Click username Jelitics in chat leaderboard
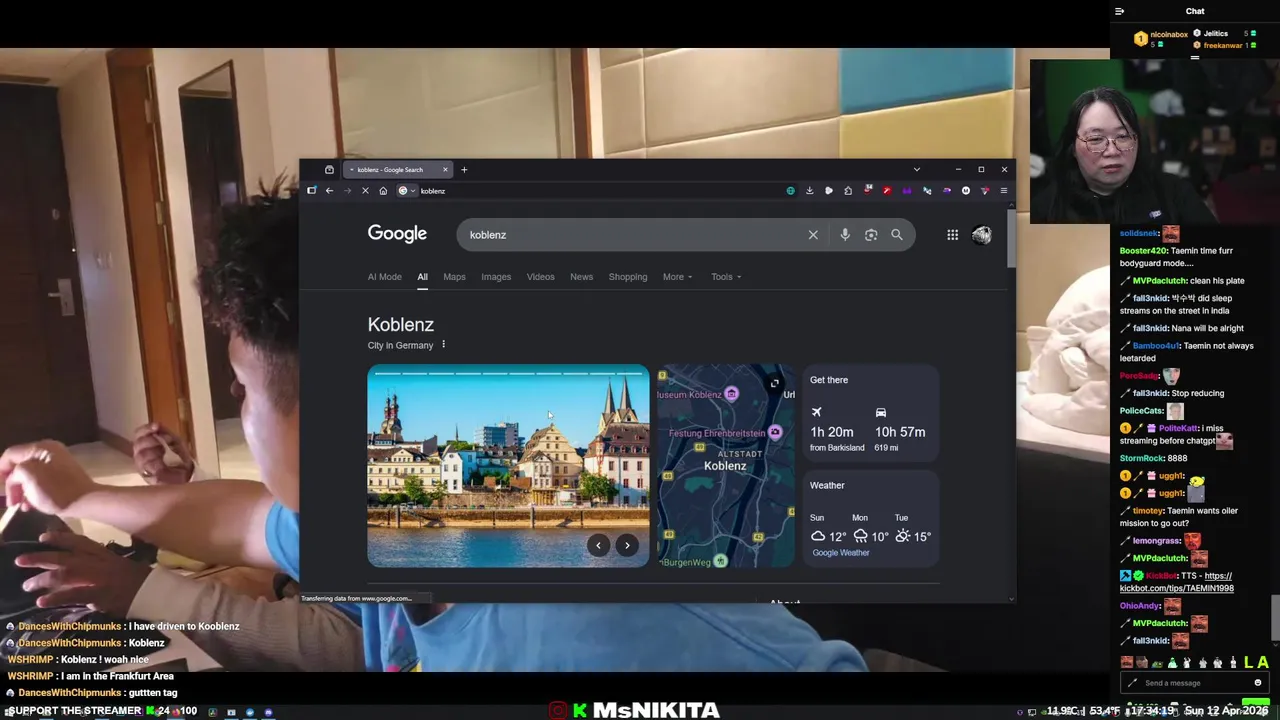The width and height of the screenshot is (1280, 720). (1215, 34)
